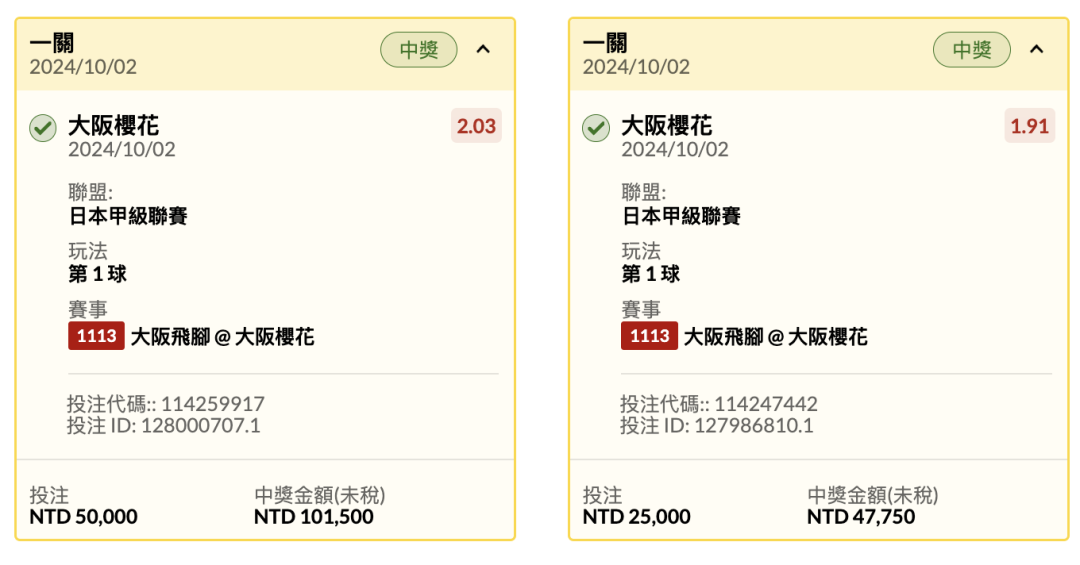Select bet code 114259917
Viewport: 1080px width, 565px height.
click(x=213, y=404)
